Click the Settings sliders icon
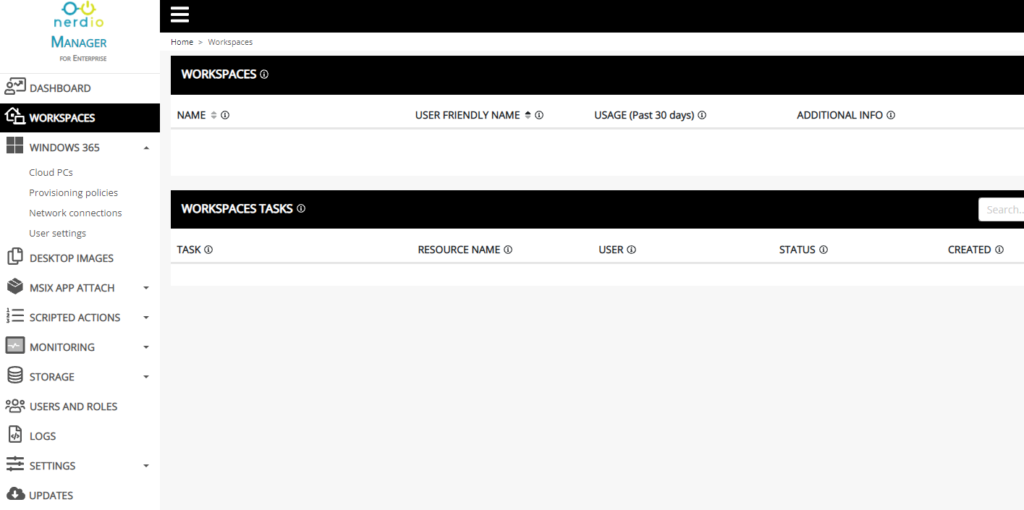The width and height of the screenshot is (1024, 510). point(15,465)
